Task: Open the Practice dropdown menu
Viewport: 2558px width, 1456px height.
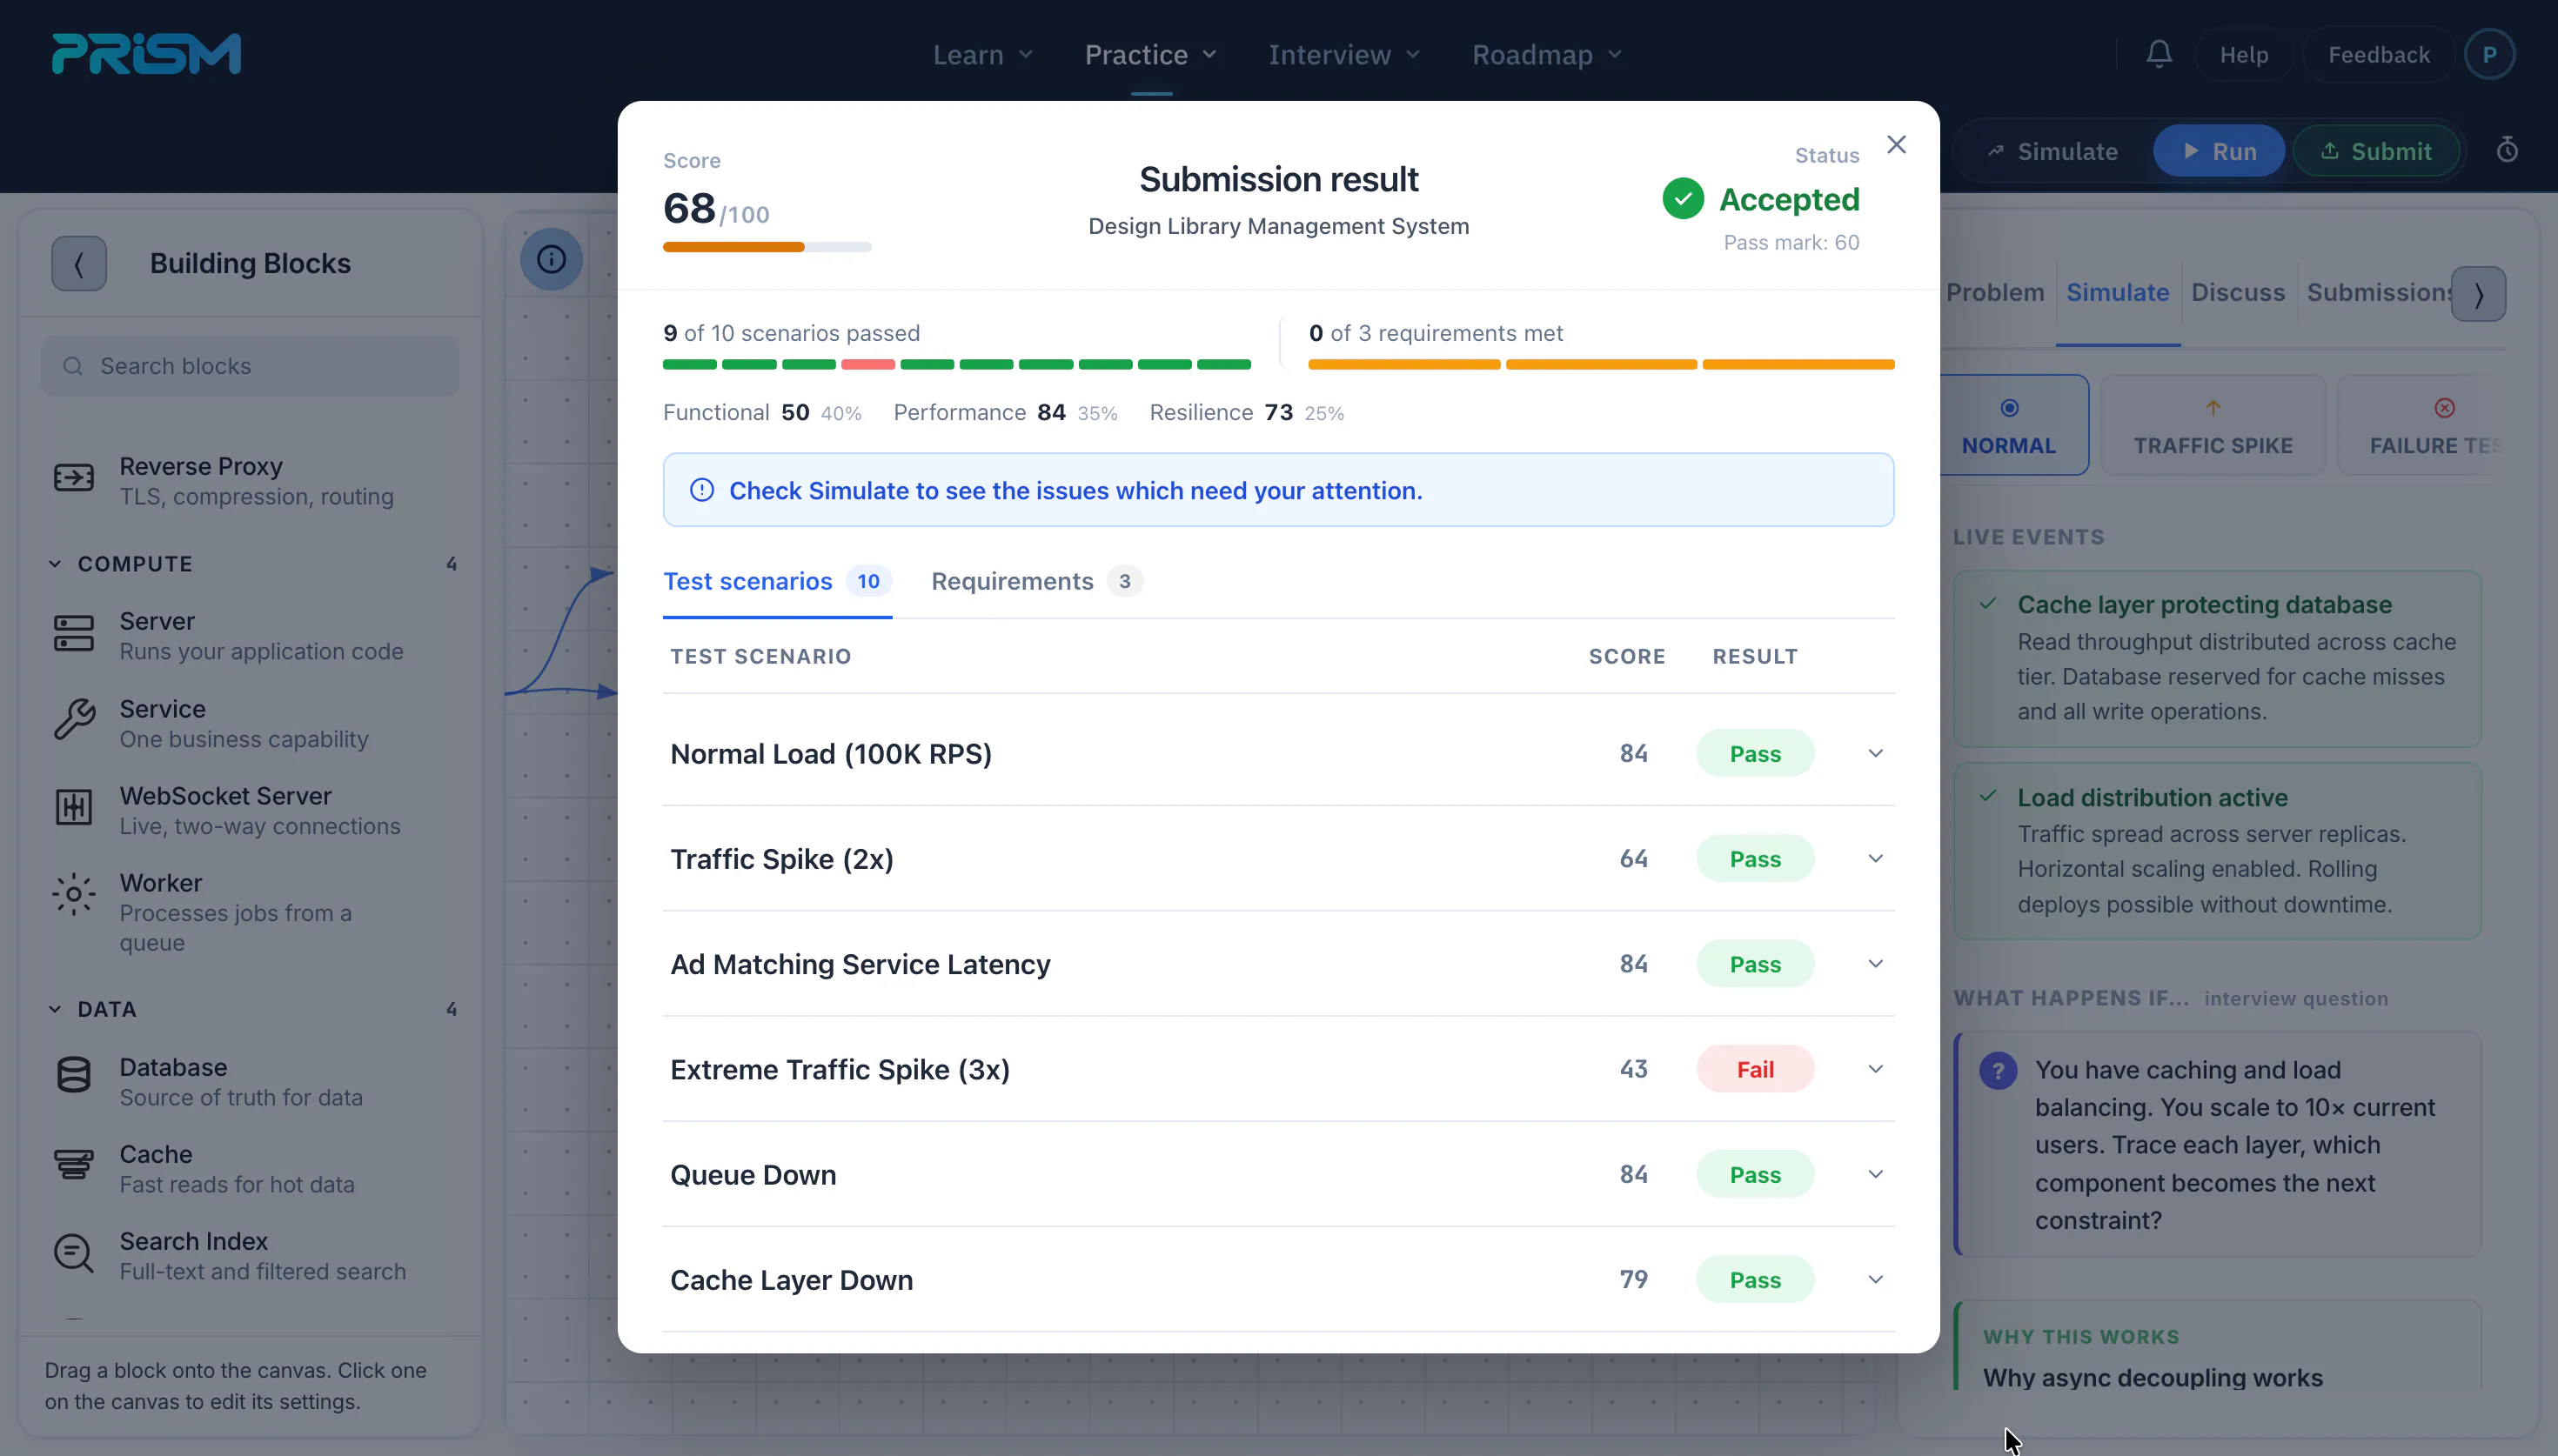Action: click(x=1151, y=54)
